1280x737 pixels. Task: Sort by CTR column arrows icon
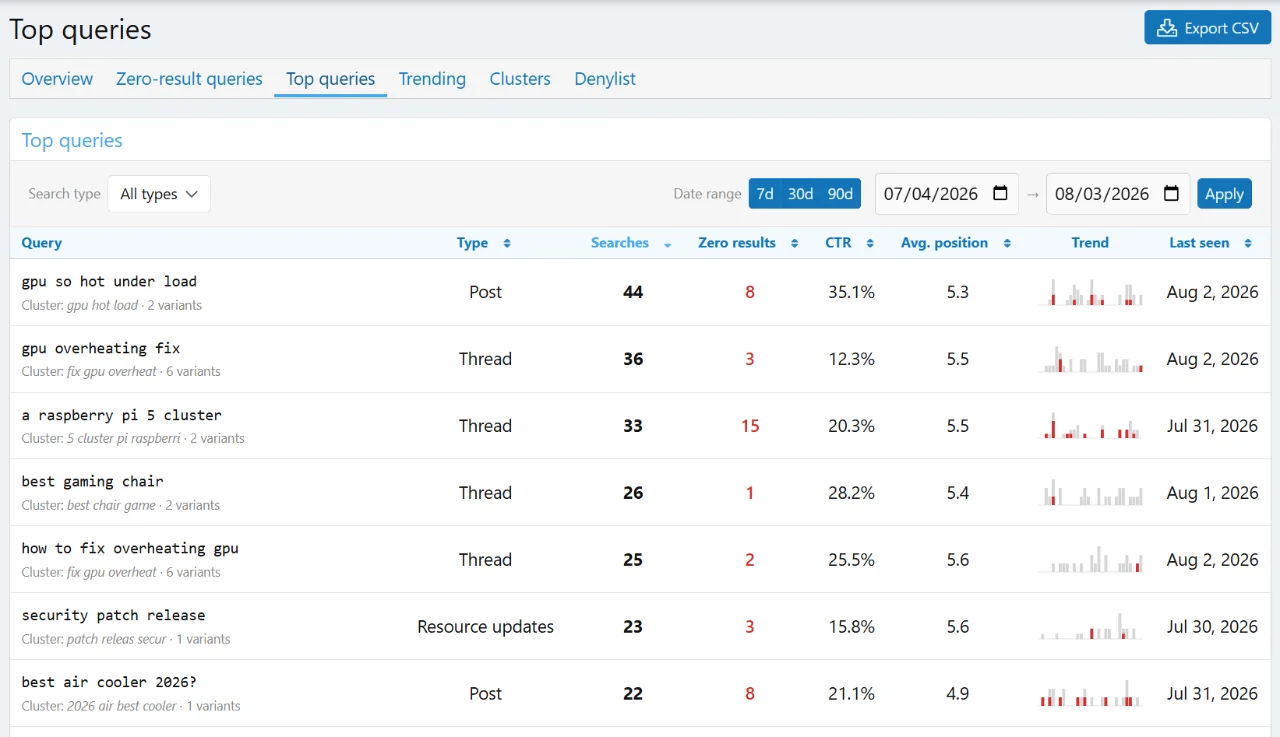click(x=870, y=243)
